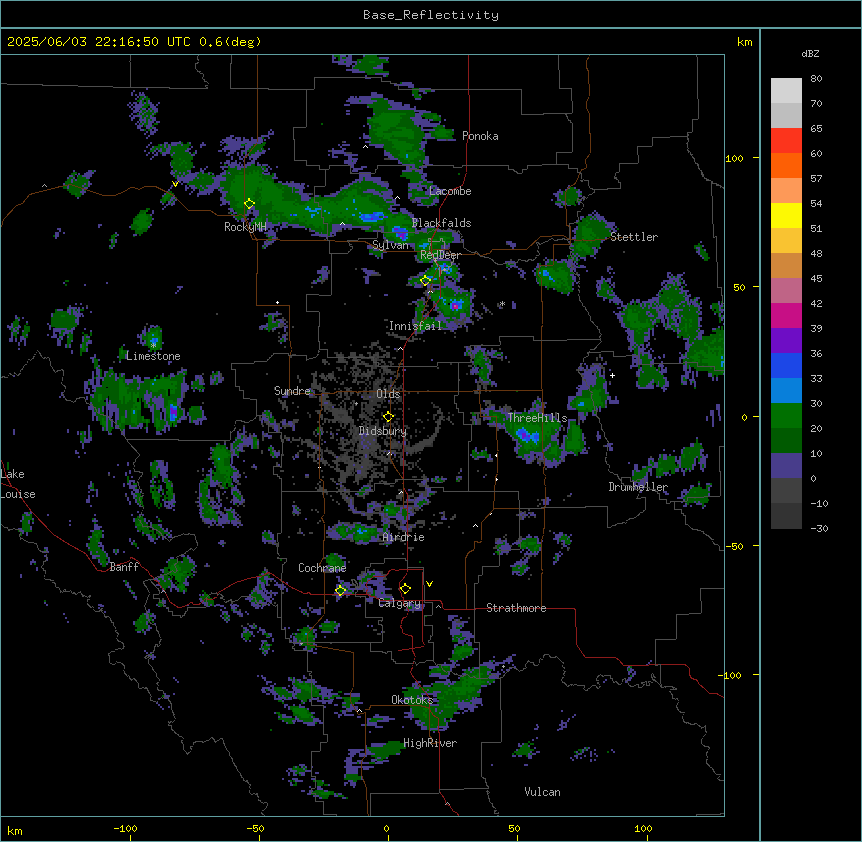Click the Drumheller city label
Image resolution: width=862 pixels, height=842 pixels.
coord(638,487)
